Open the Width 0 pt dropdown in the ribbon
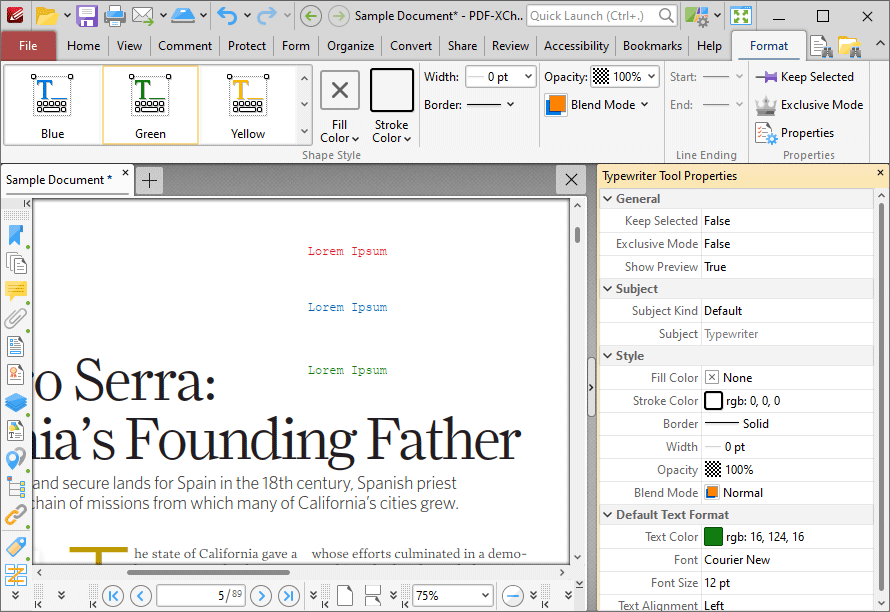Image resolution: width=890 pixels, height=612 pixels. [x=528, y=76]
